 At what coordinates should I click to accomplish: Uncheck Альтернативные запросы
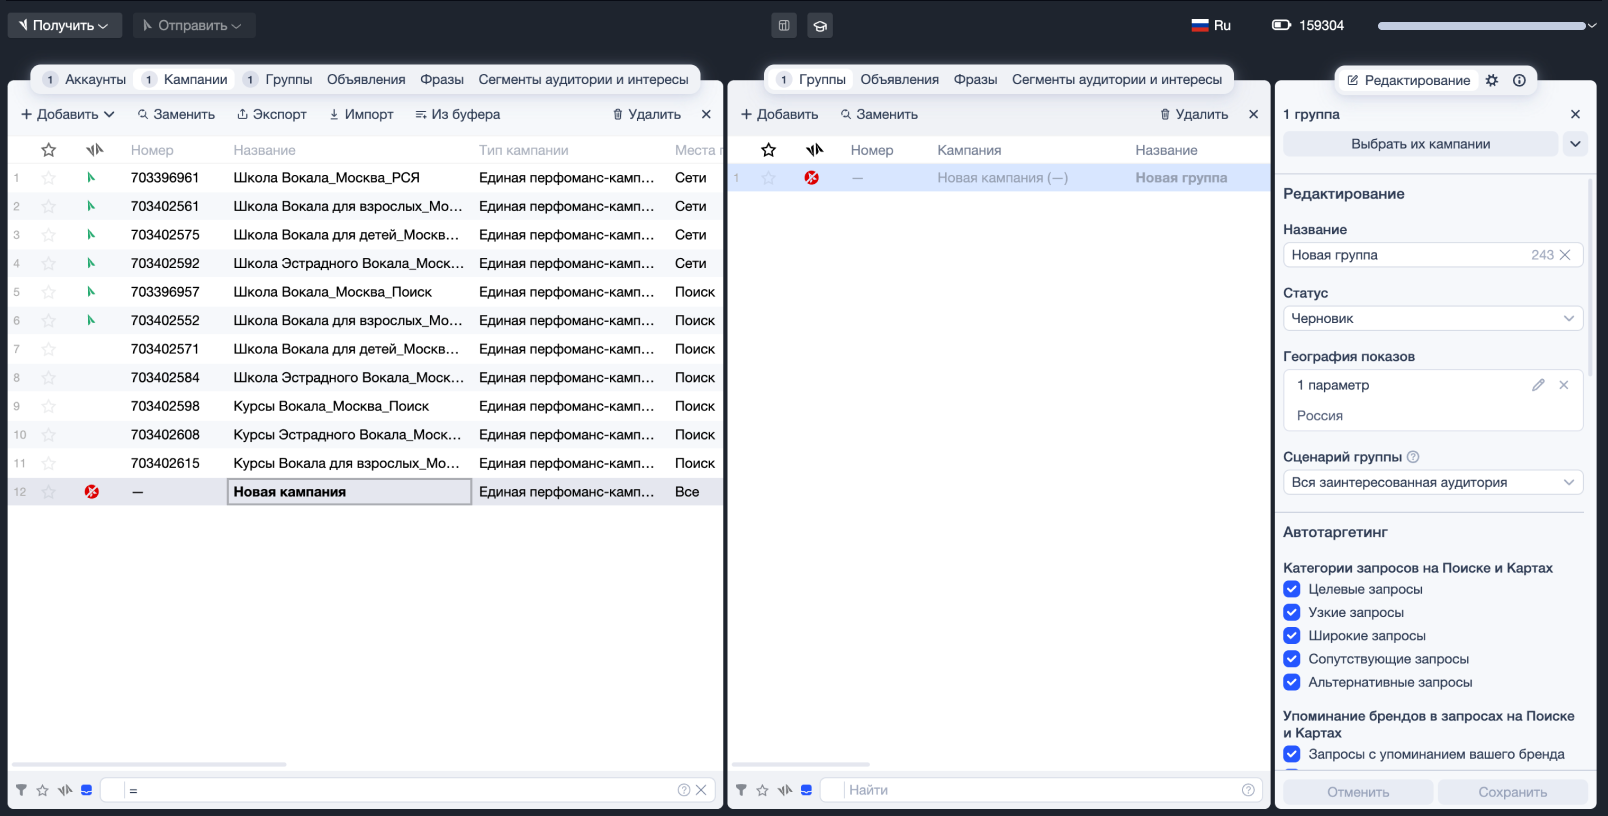click(x=1292, y=682)
